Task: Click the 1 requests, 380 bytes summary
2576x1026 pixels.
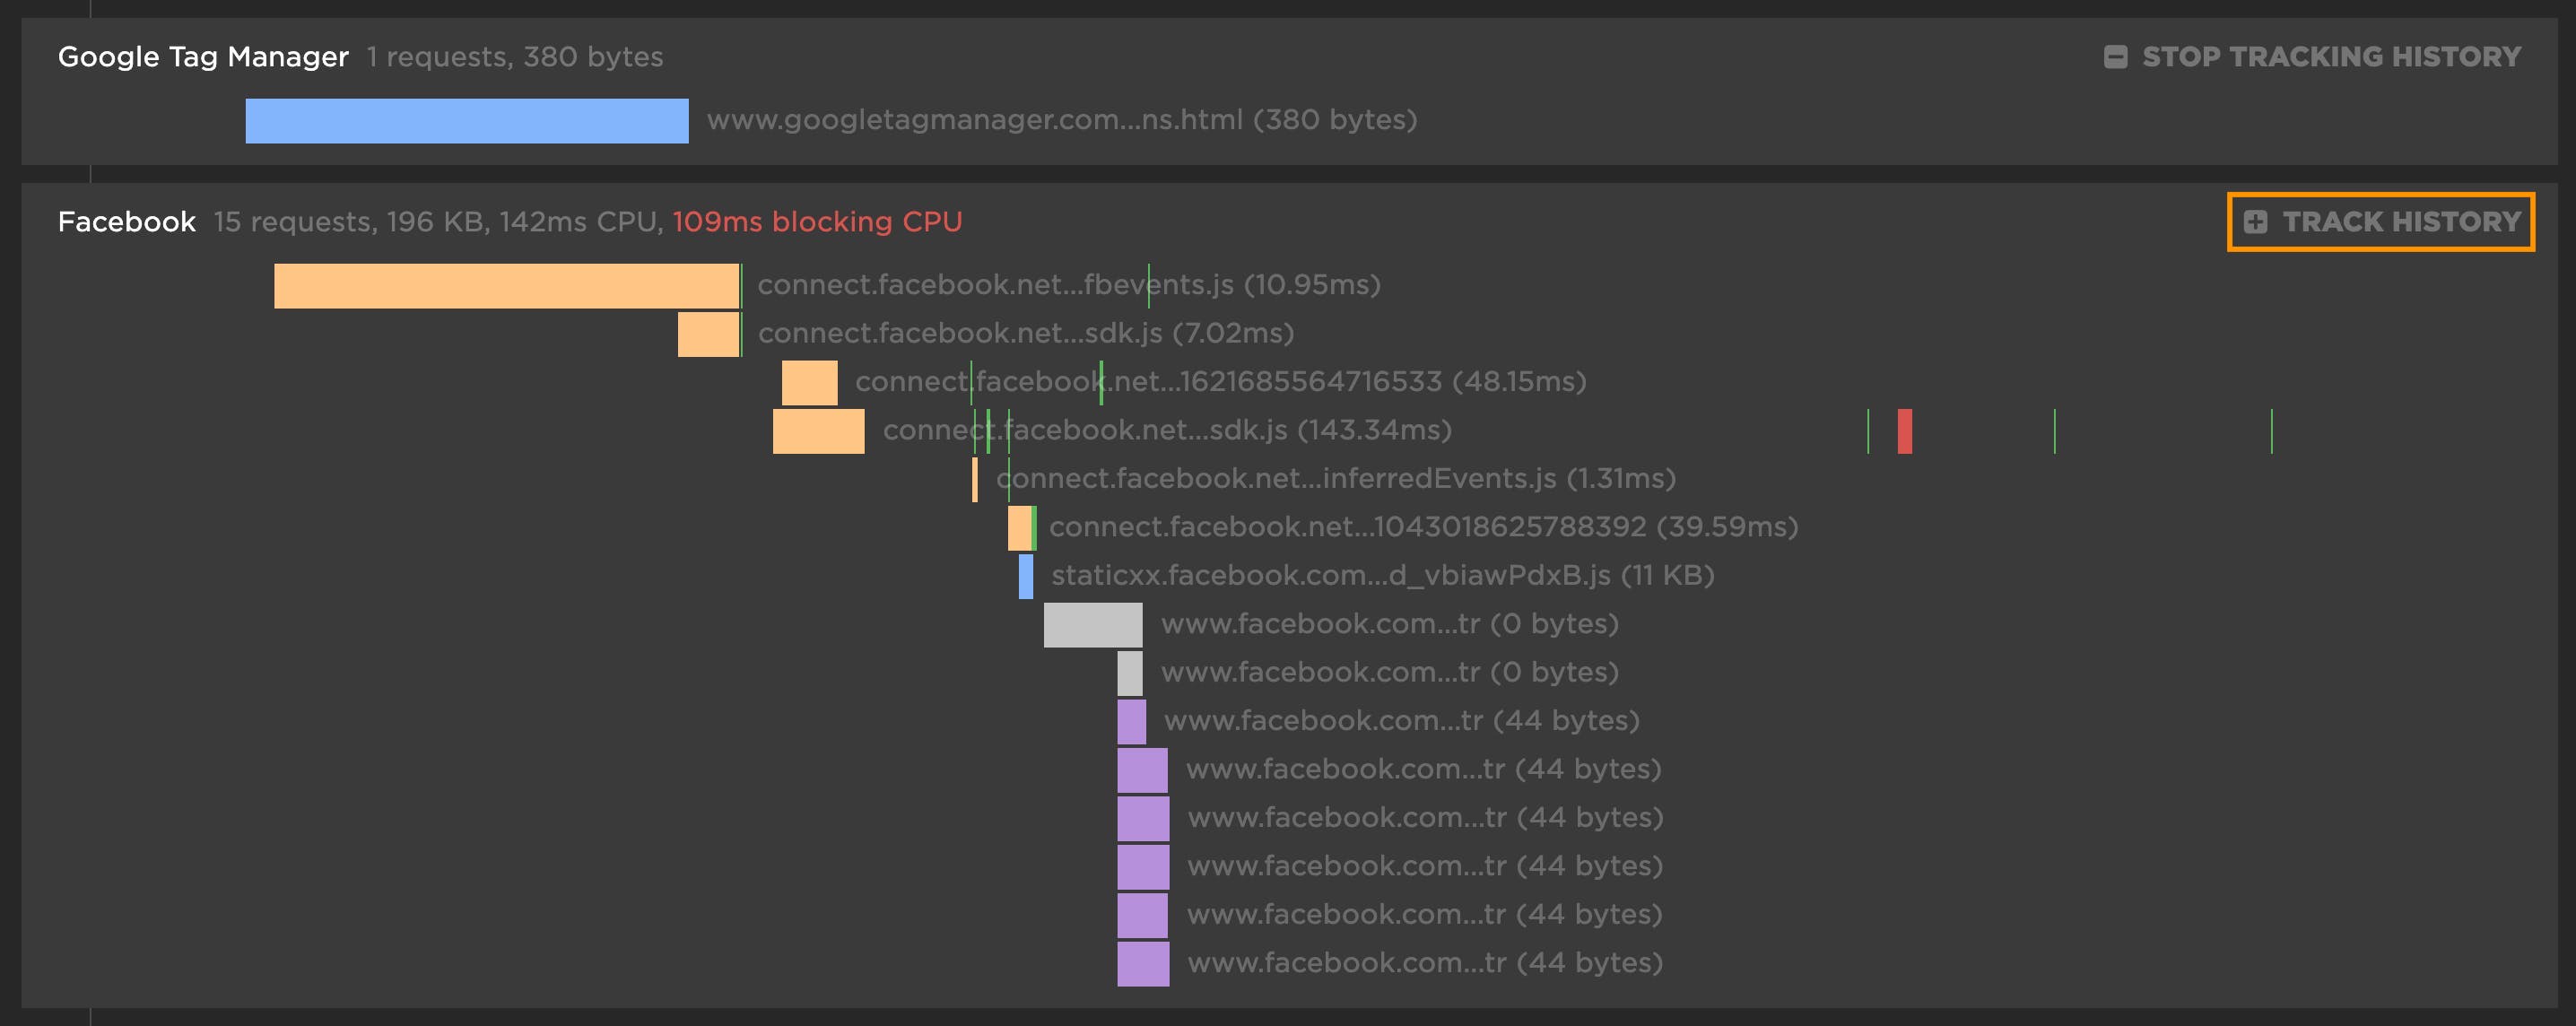Action: point(515,57)
